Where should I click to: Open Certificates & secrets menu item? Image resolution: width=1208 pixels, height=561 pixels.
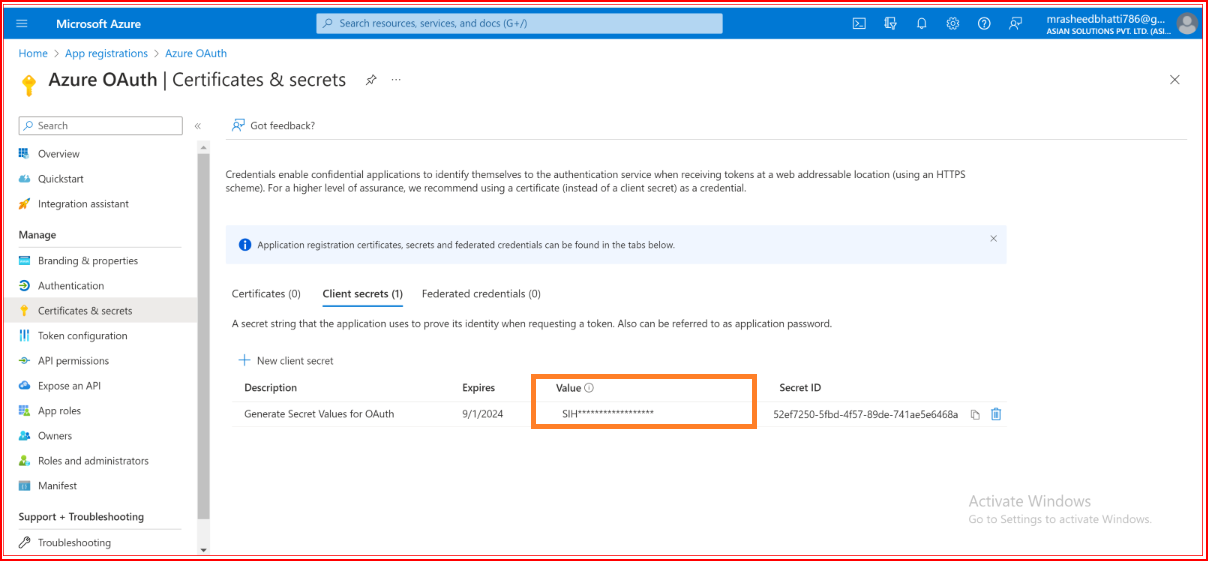coord(100,311)
